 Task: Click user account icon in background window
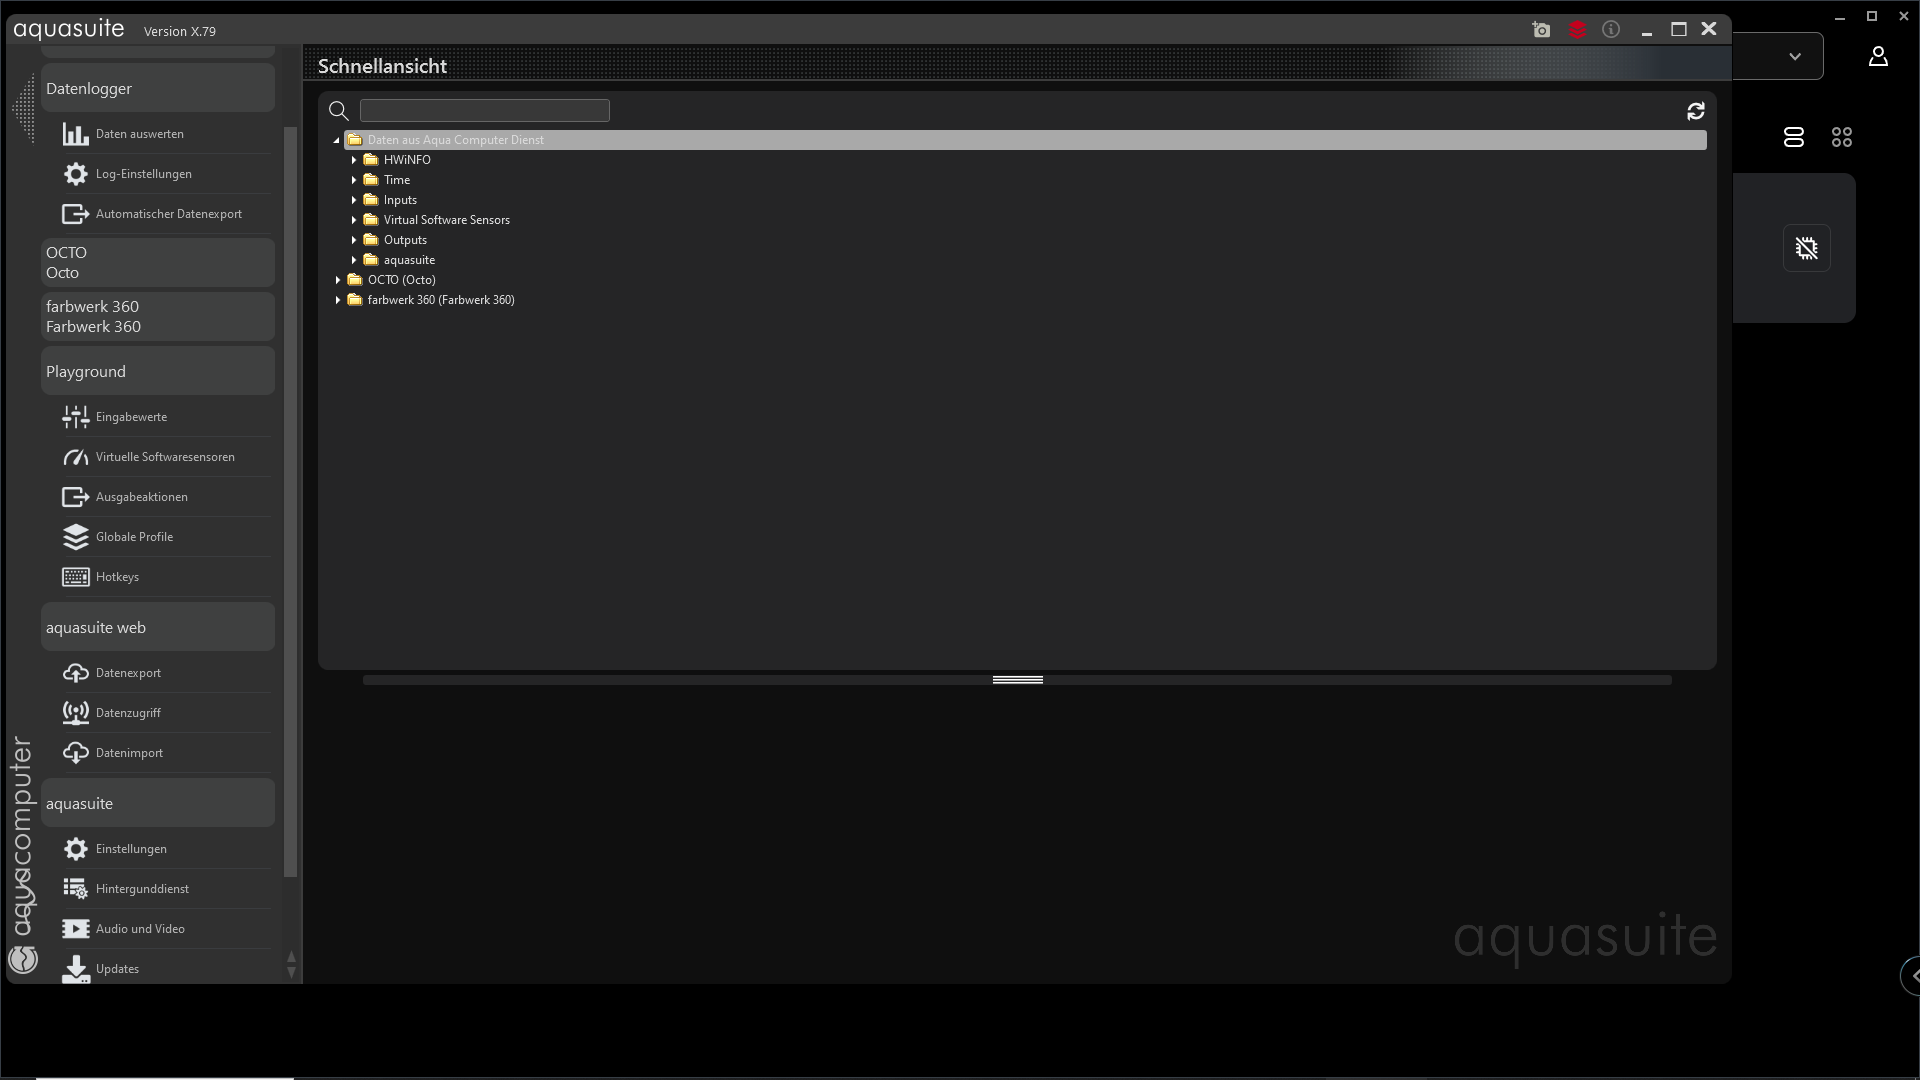coord(1878,57)
